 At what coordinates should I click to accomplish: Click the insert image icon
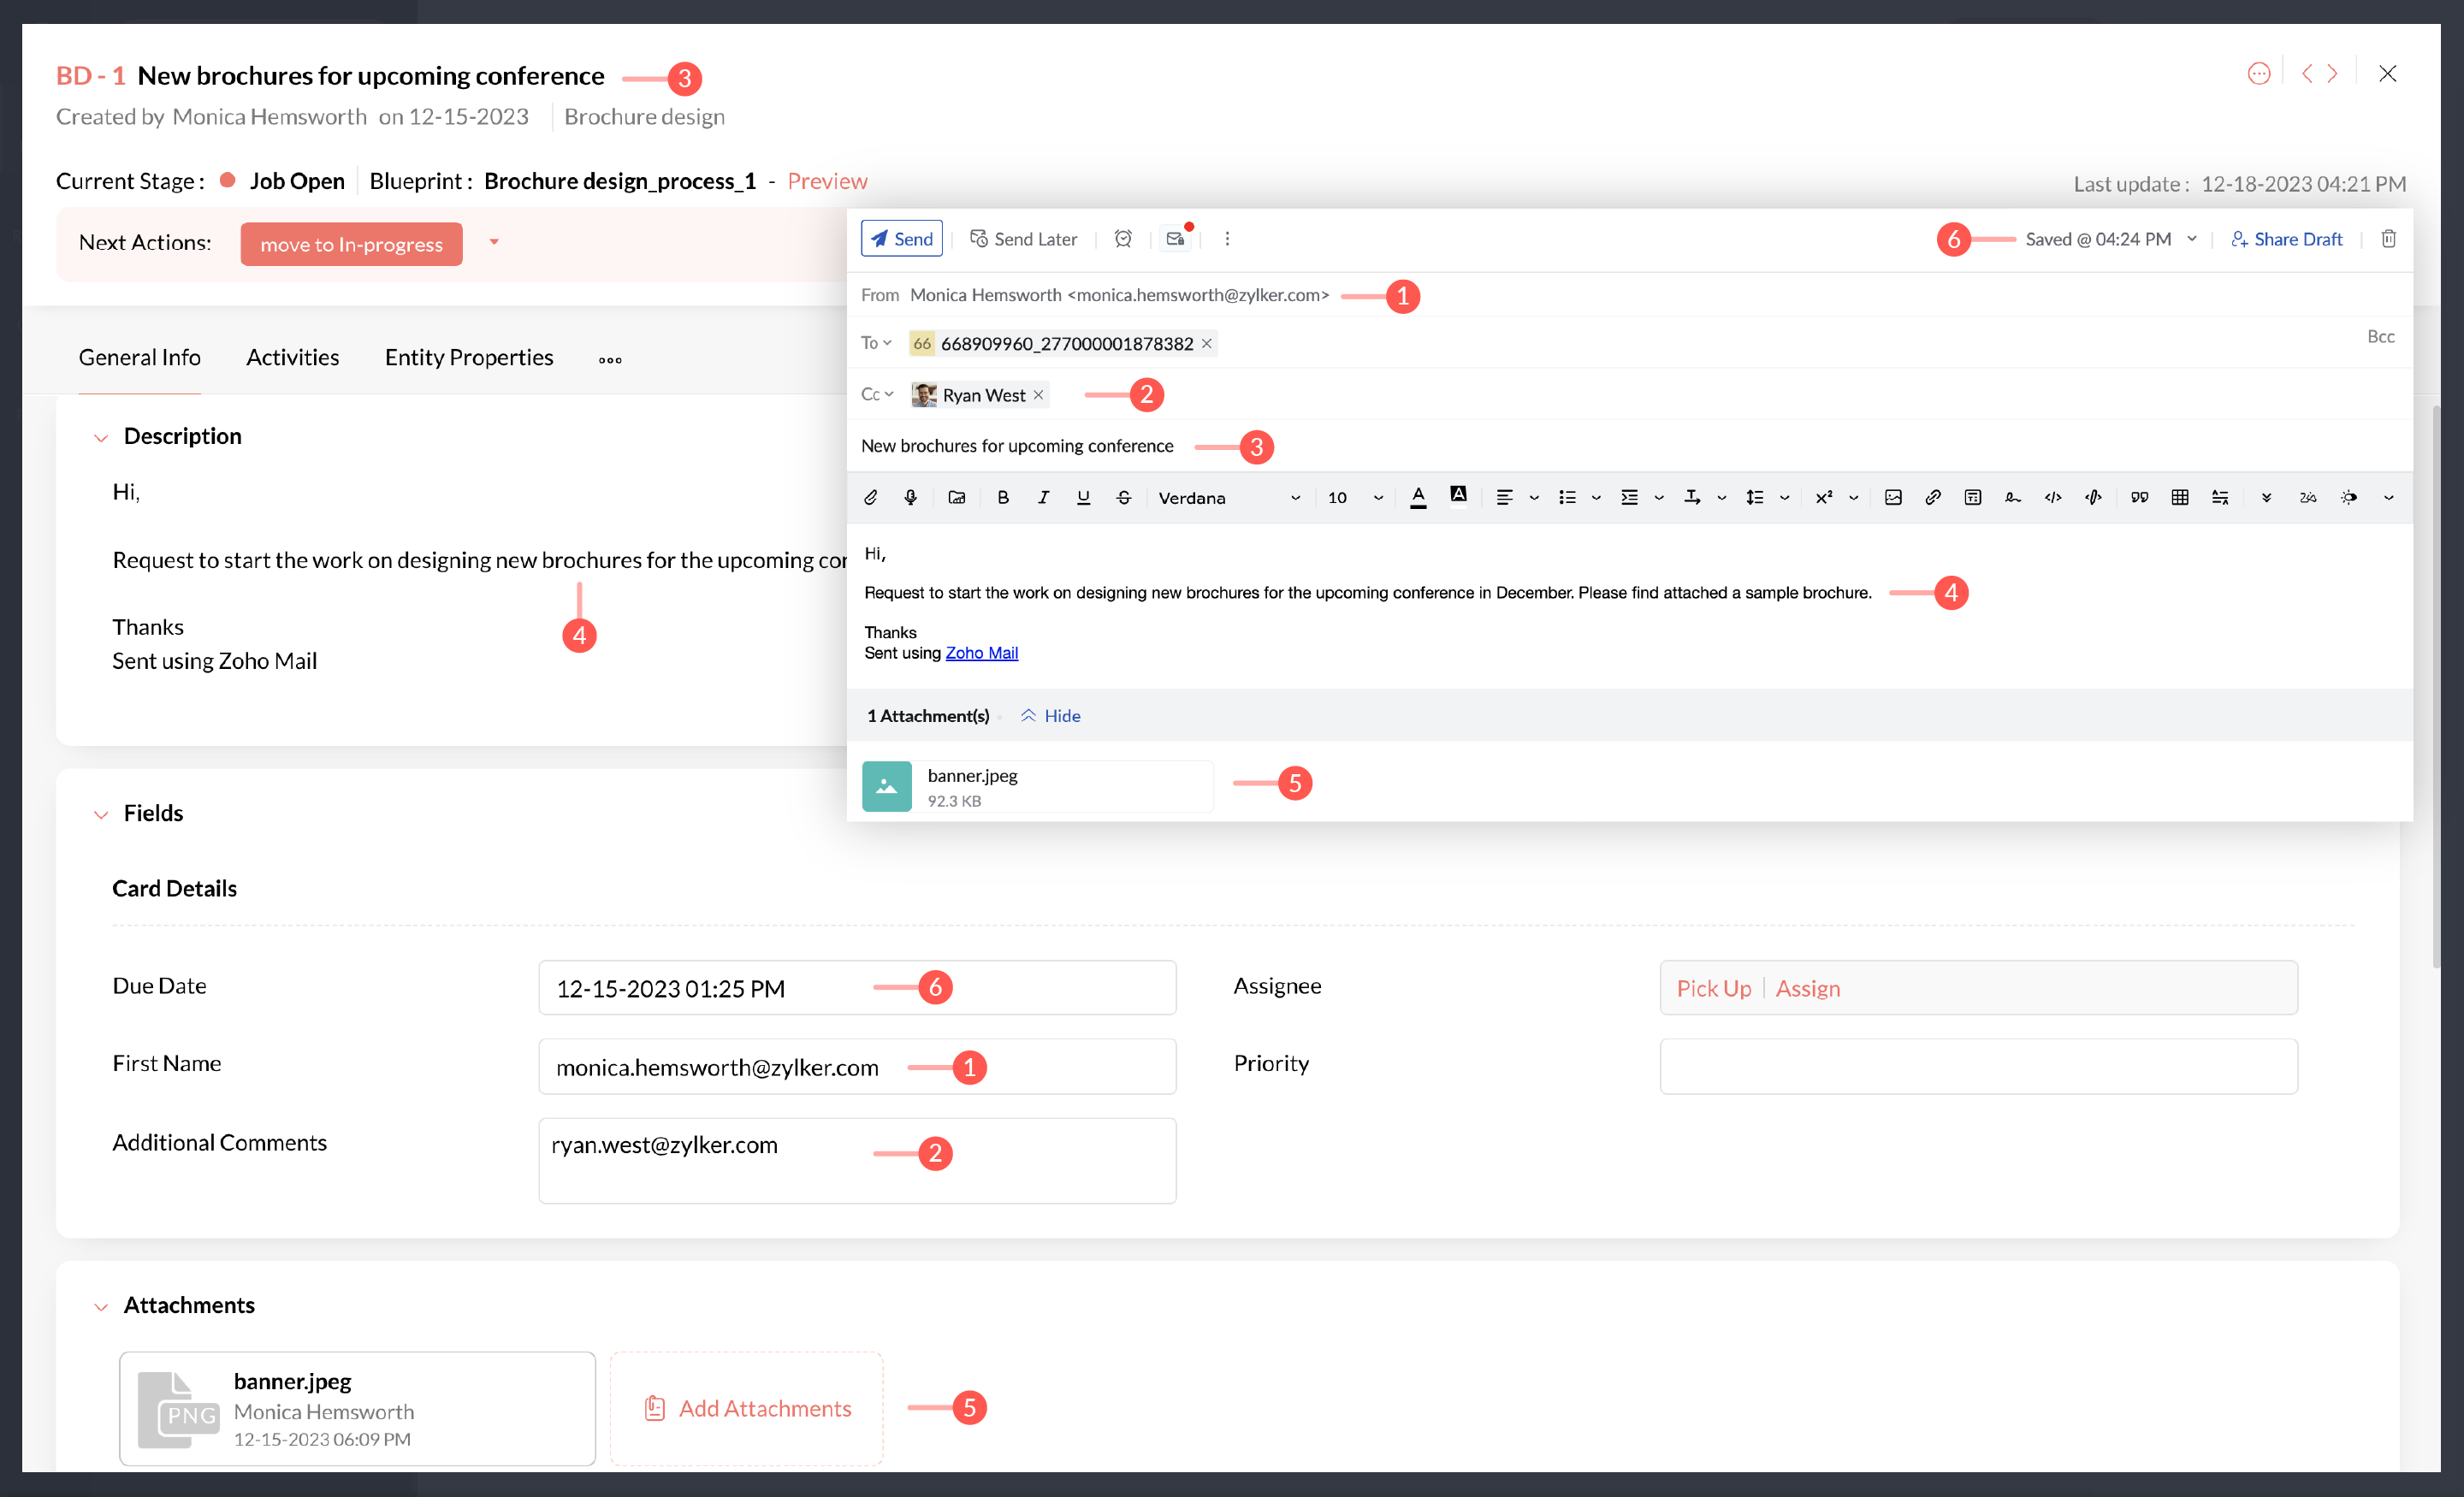1893,497
